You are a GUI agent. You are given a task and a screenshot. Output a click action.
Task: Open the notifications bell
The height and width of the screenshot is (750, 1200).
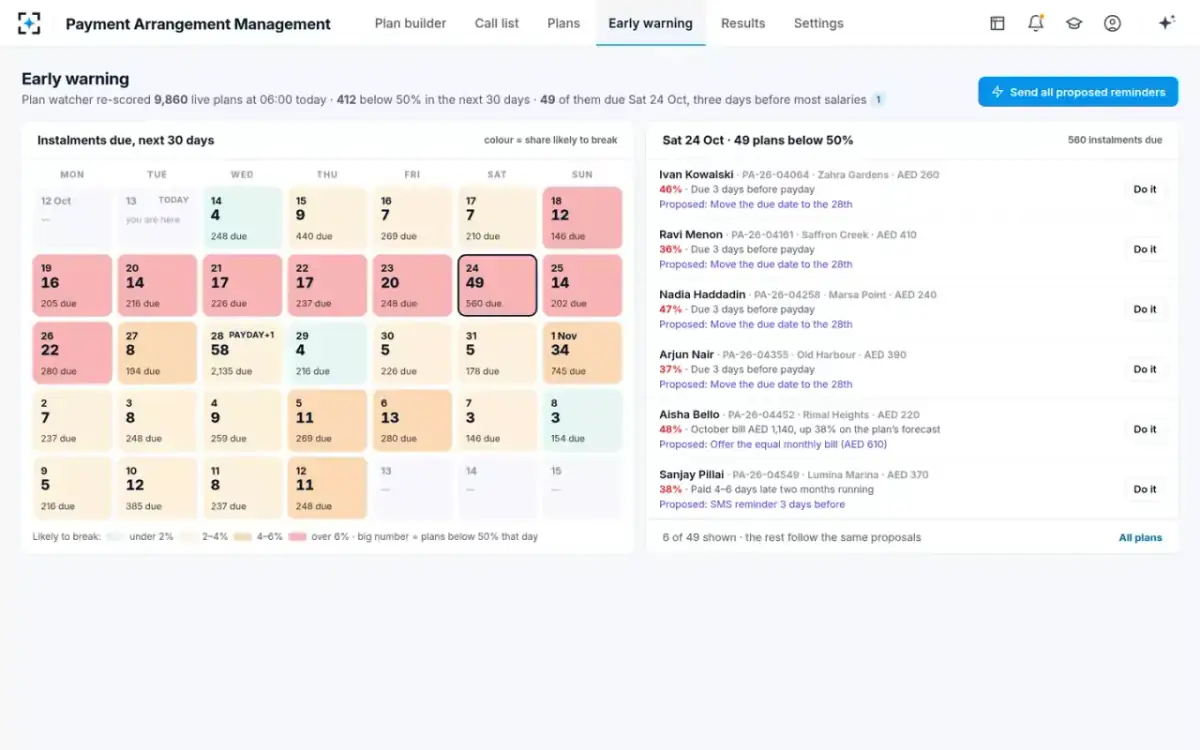pos(1036,23)
